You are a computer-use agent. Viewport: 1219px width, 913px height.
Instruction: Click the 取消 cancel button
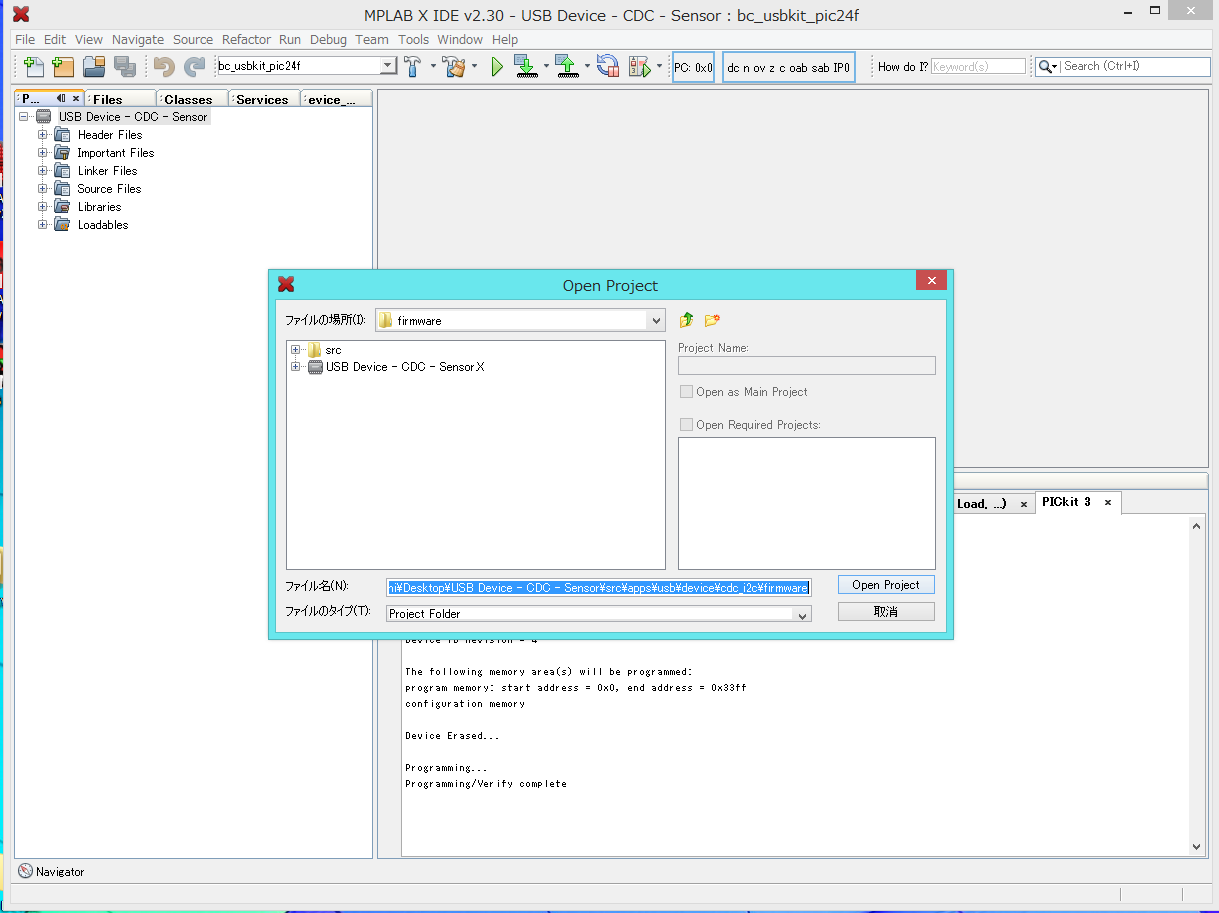tap(885, 612)
